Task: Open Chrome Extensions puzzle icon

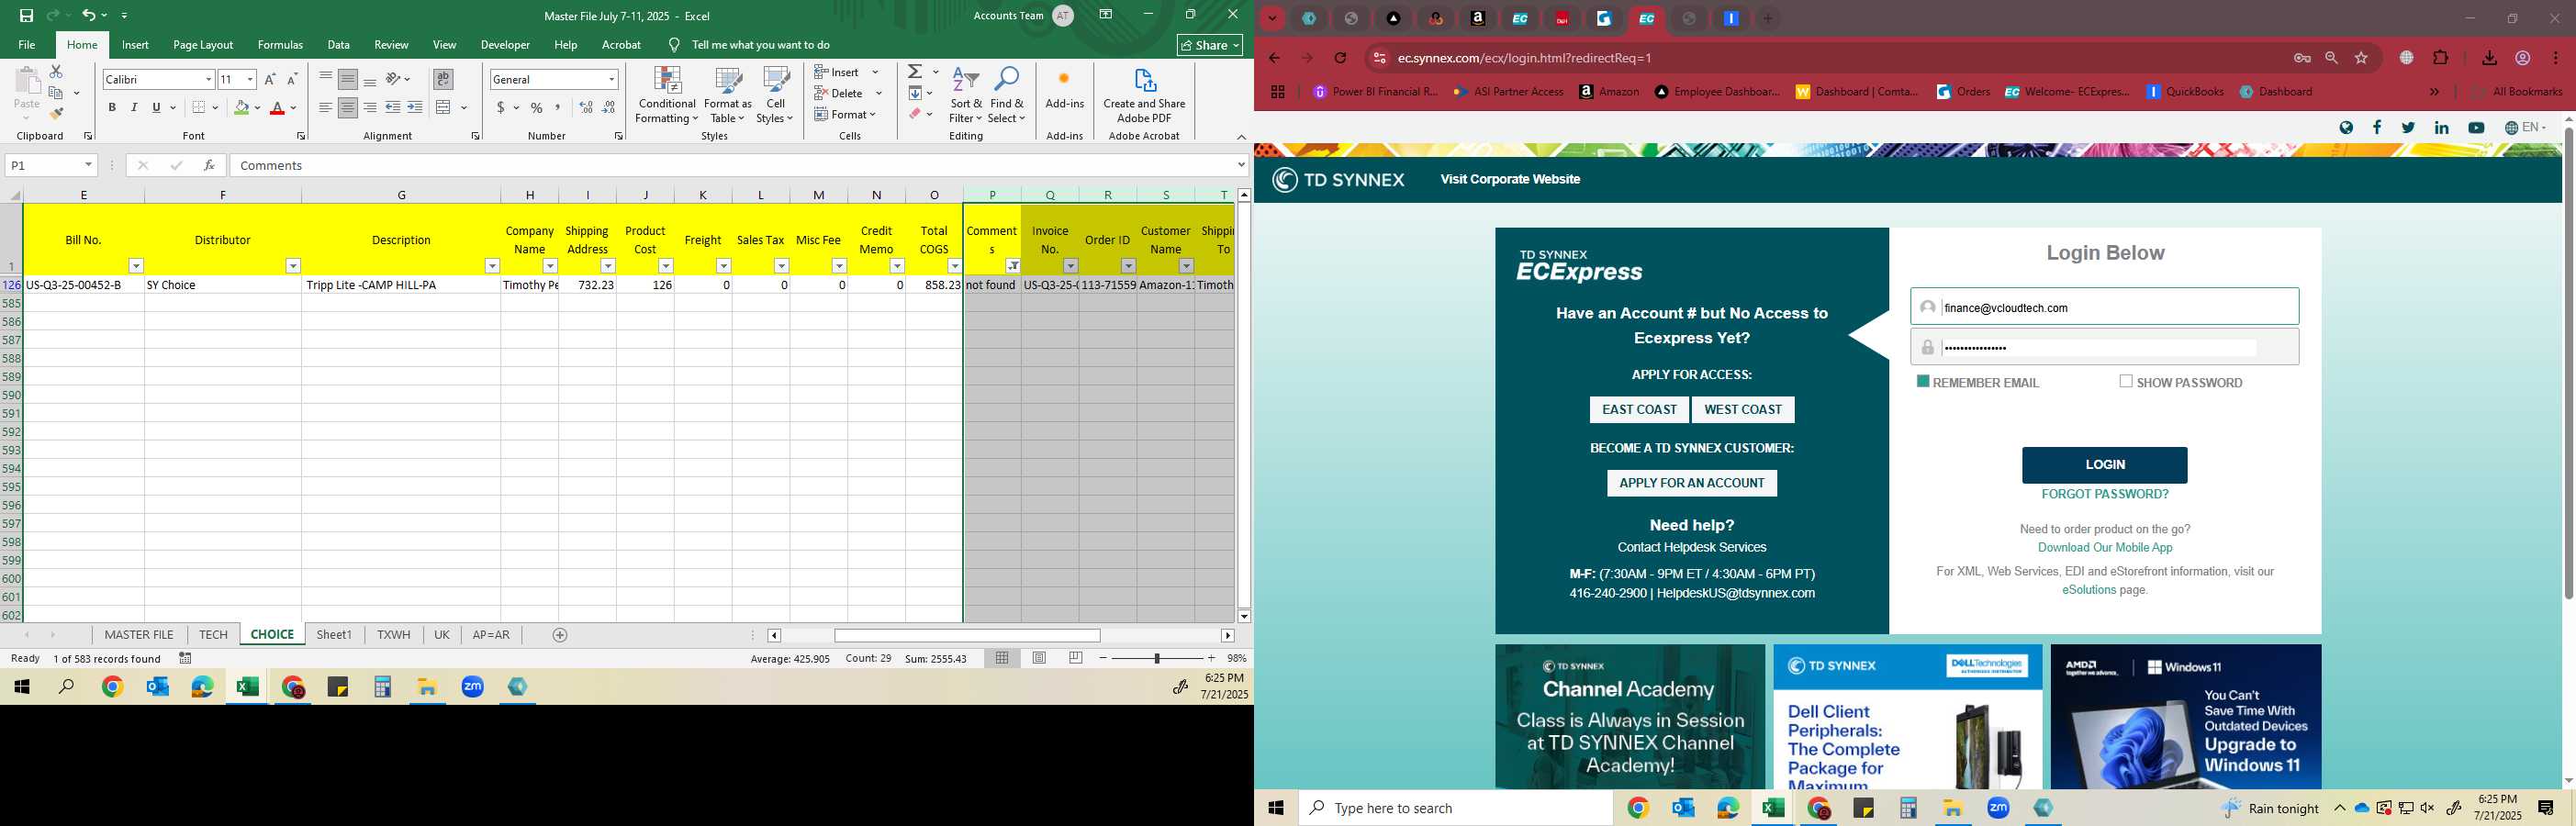Action: point(2441,58)
